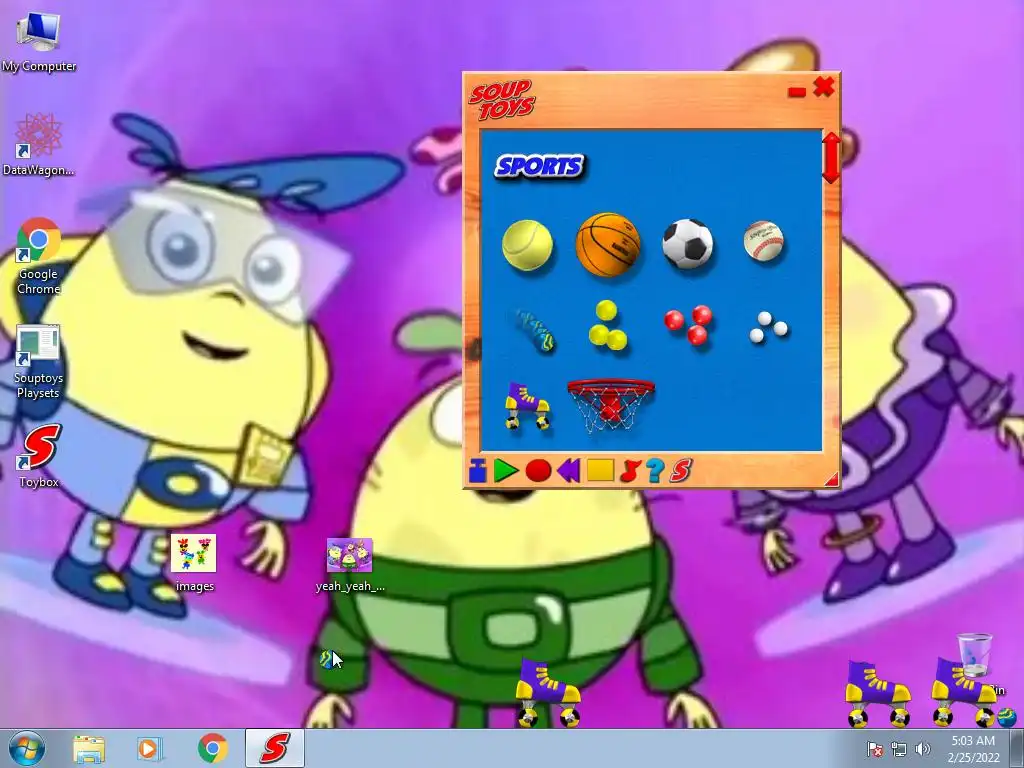
Task: Pick the basketball hoop toy
Action: tap(610, 406)
